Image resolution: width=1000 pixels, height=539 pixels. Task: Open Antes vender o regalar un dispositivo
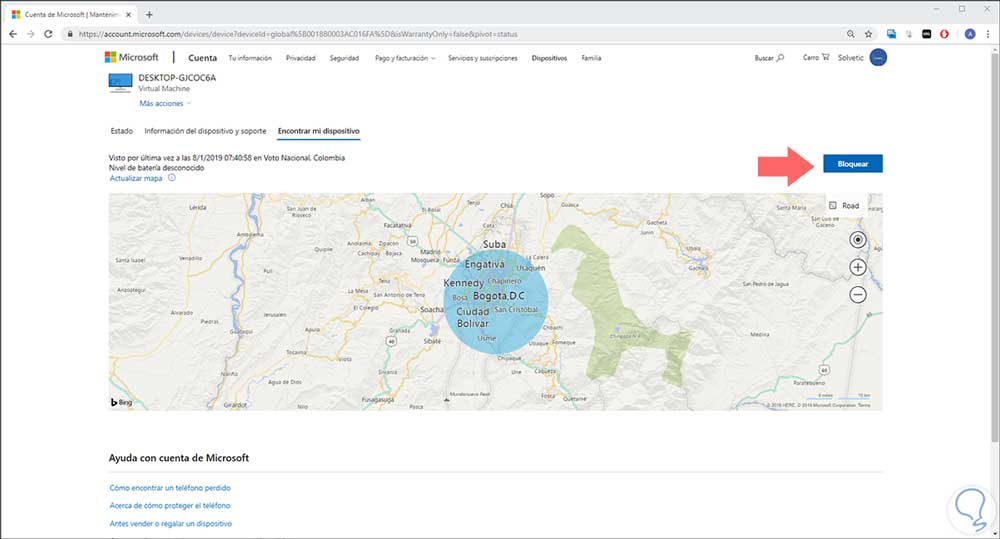(171, 524)
